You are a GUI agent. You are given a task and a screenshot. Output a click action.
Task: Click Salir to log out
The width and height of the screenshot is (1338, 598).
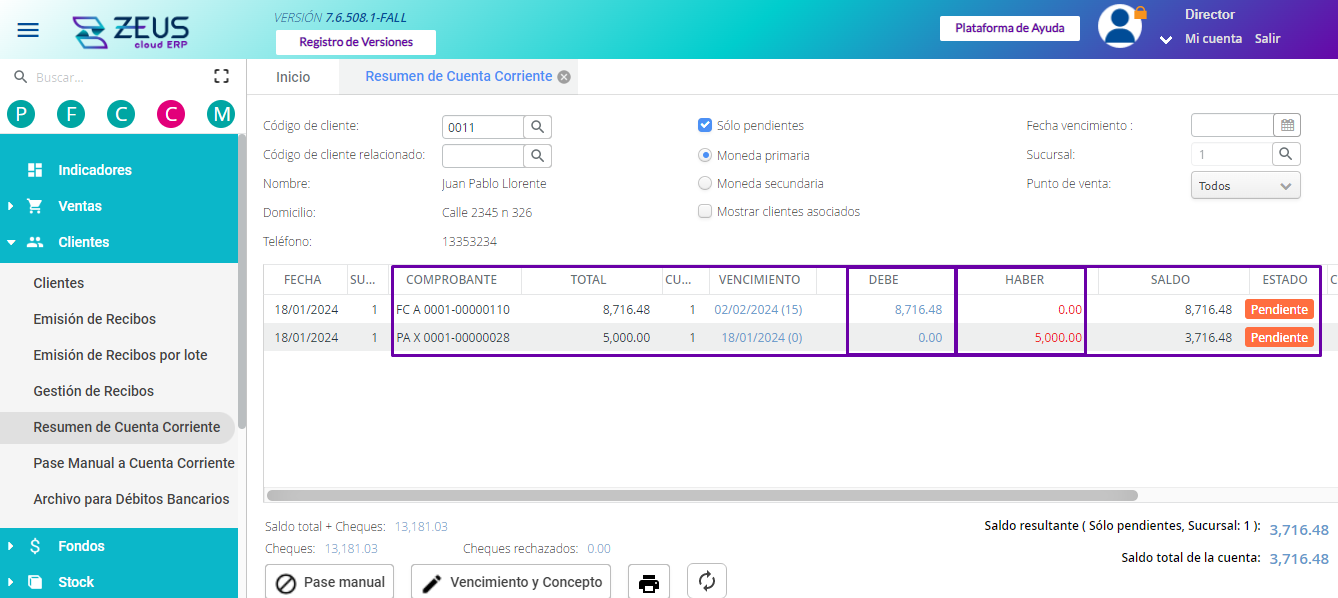click(1267, 39)
